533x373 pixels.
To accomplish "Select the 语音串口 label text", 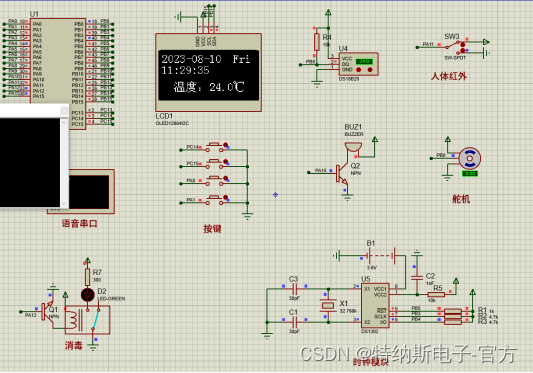I will coord(80,223).
